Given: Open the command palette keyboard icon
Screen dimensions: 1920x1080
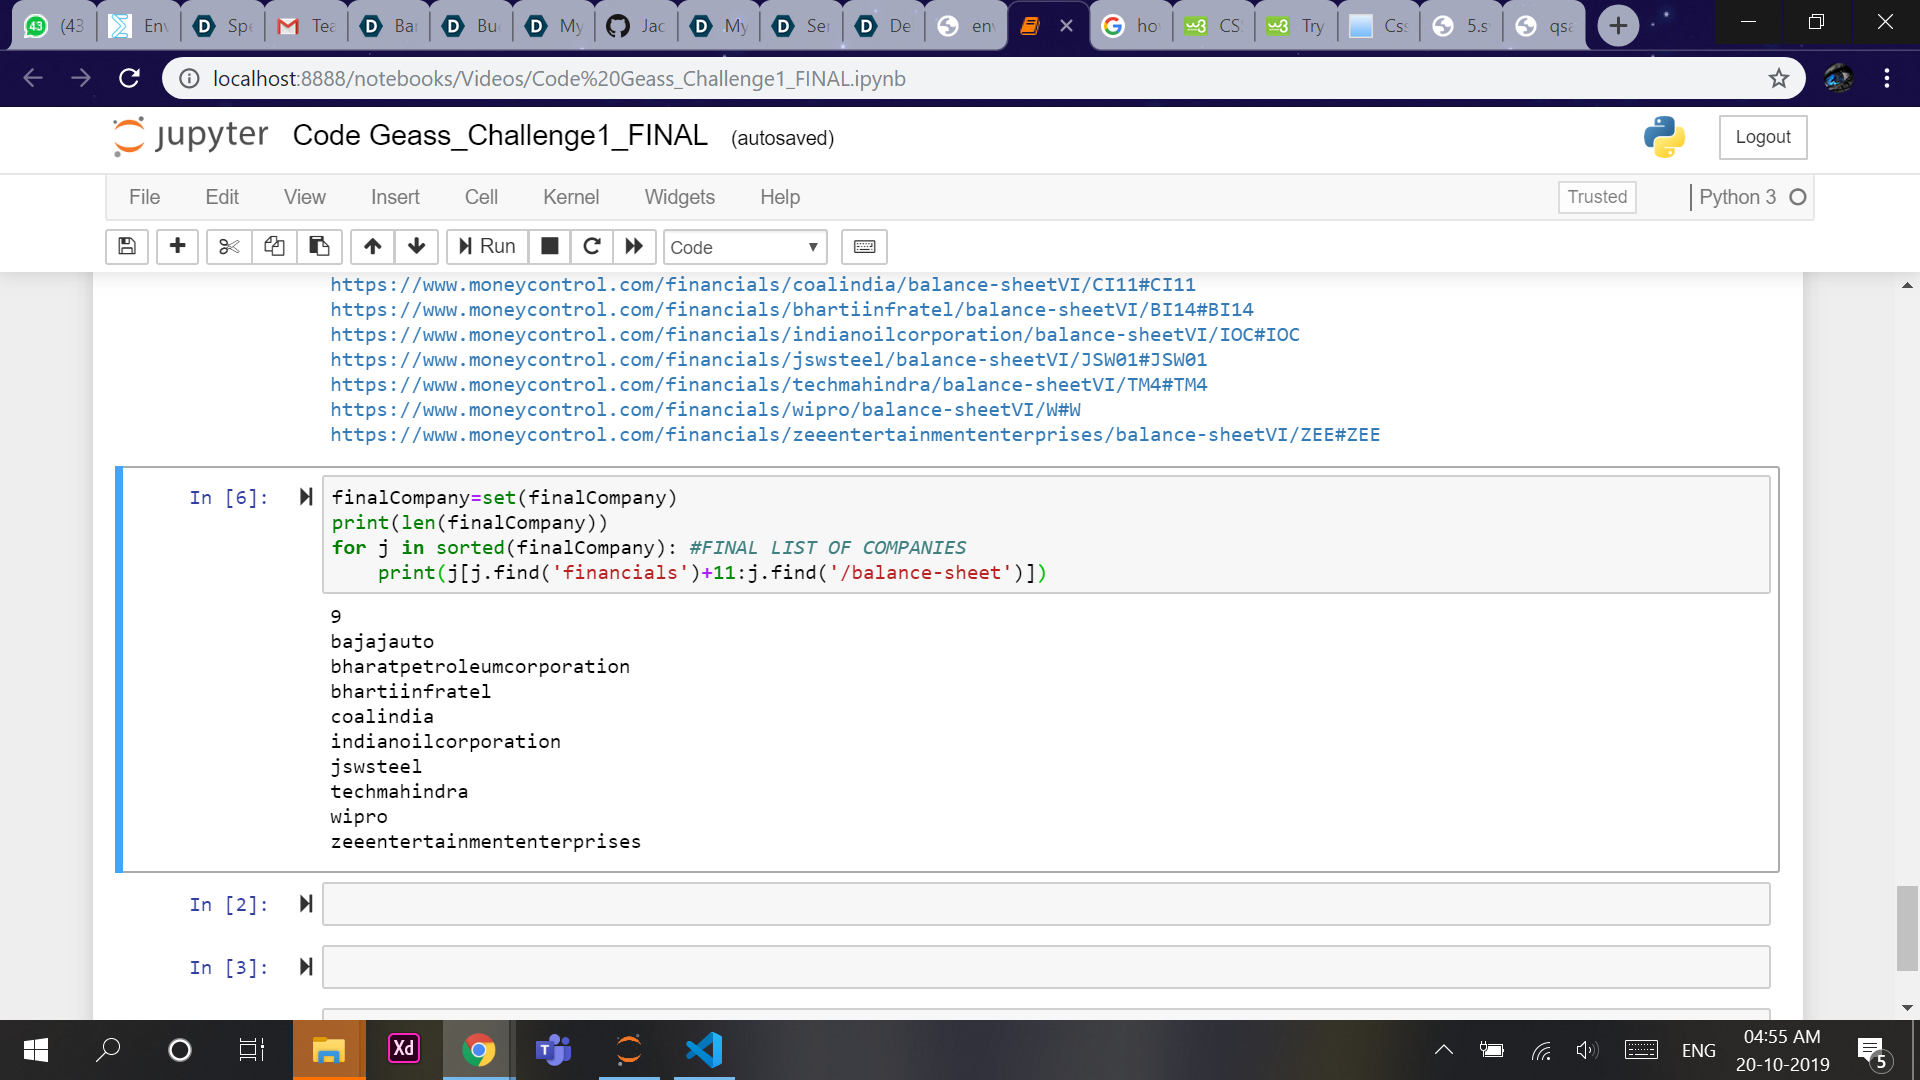Looking at the screenshot, I should coord(864,246).
